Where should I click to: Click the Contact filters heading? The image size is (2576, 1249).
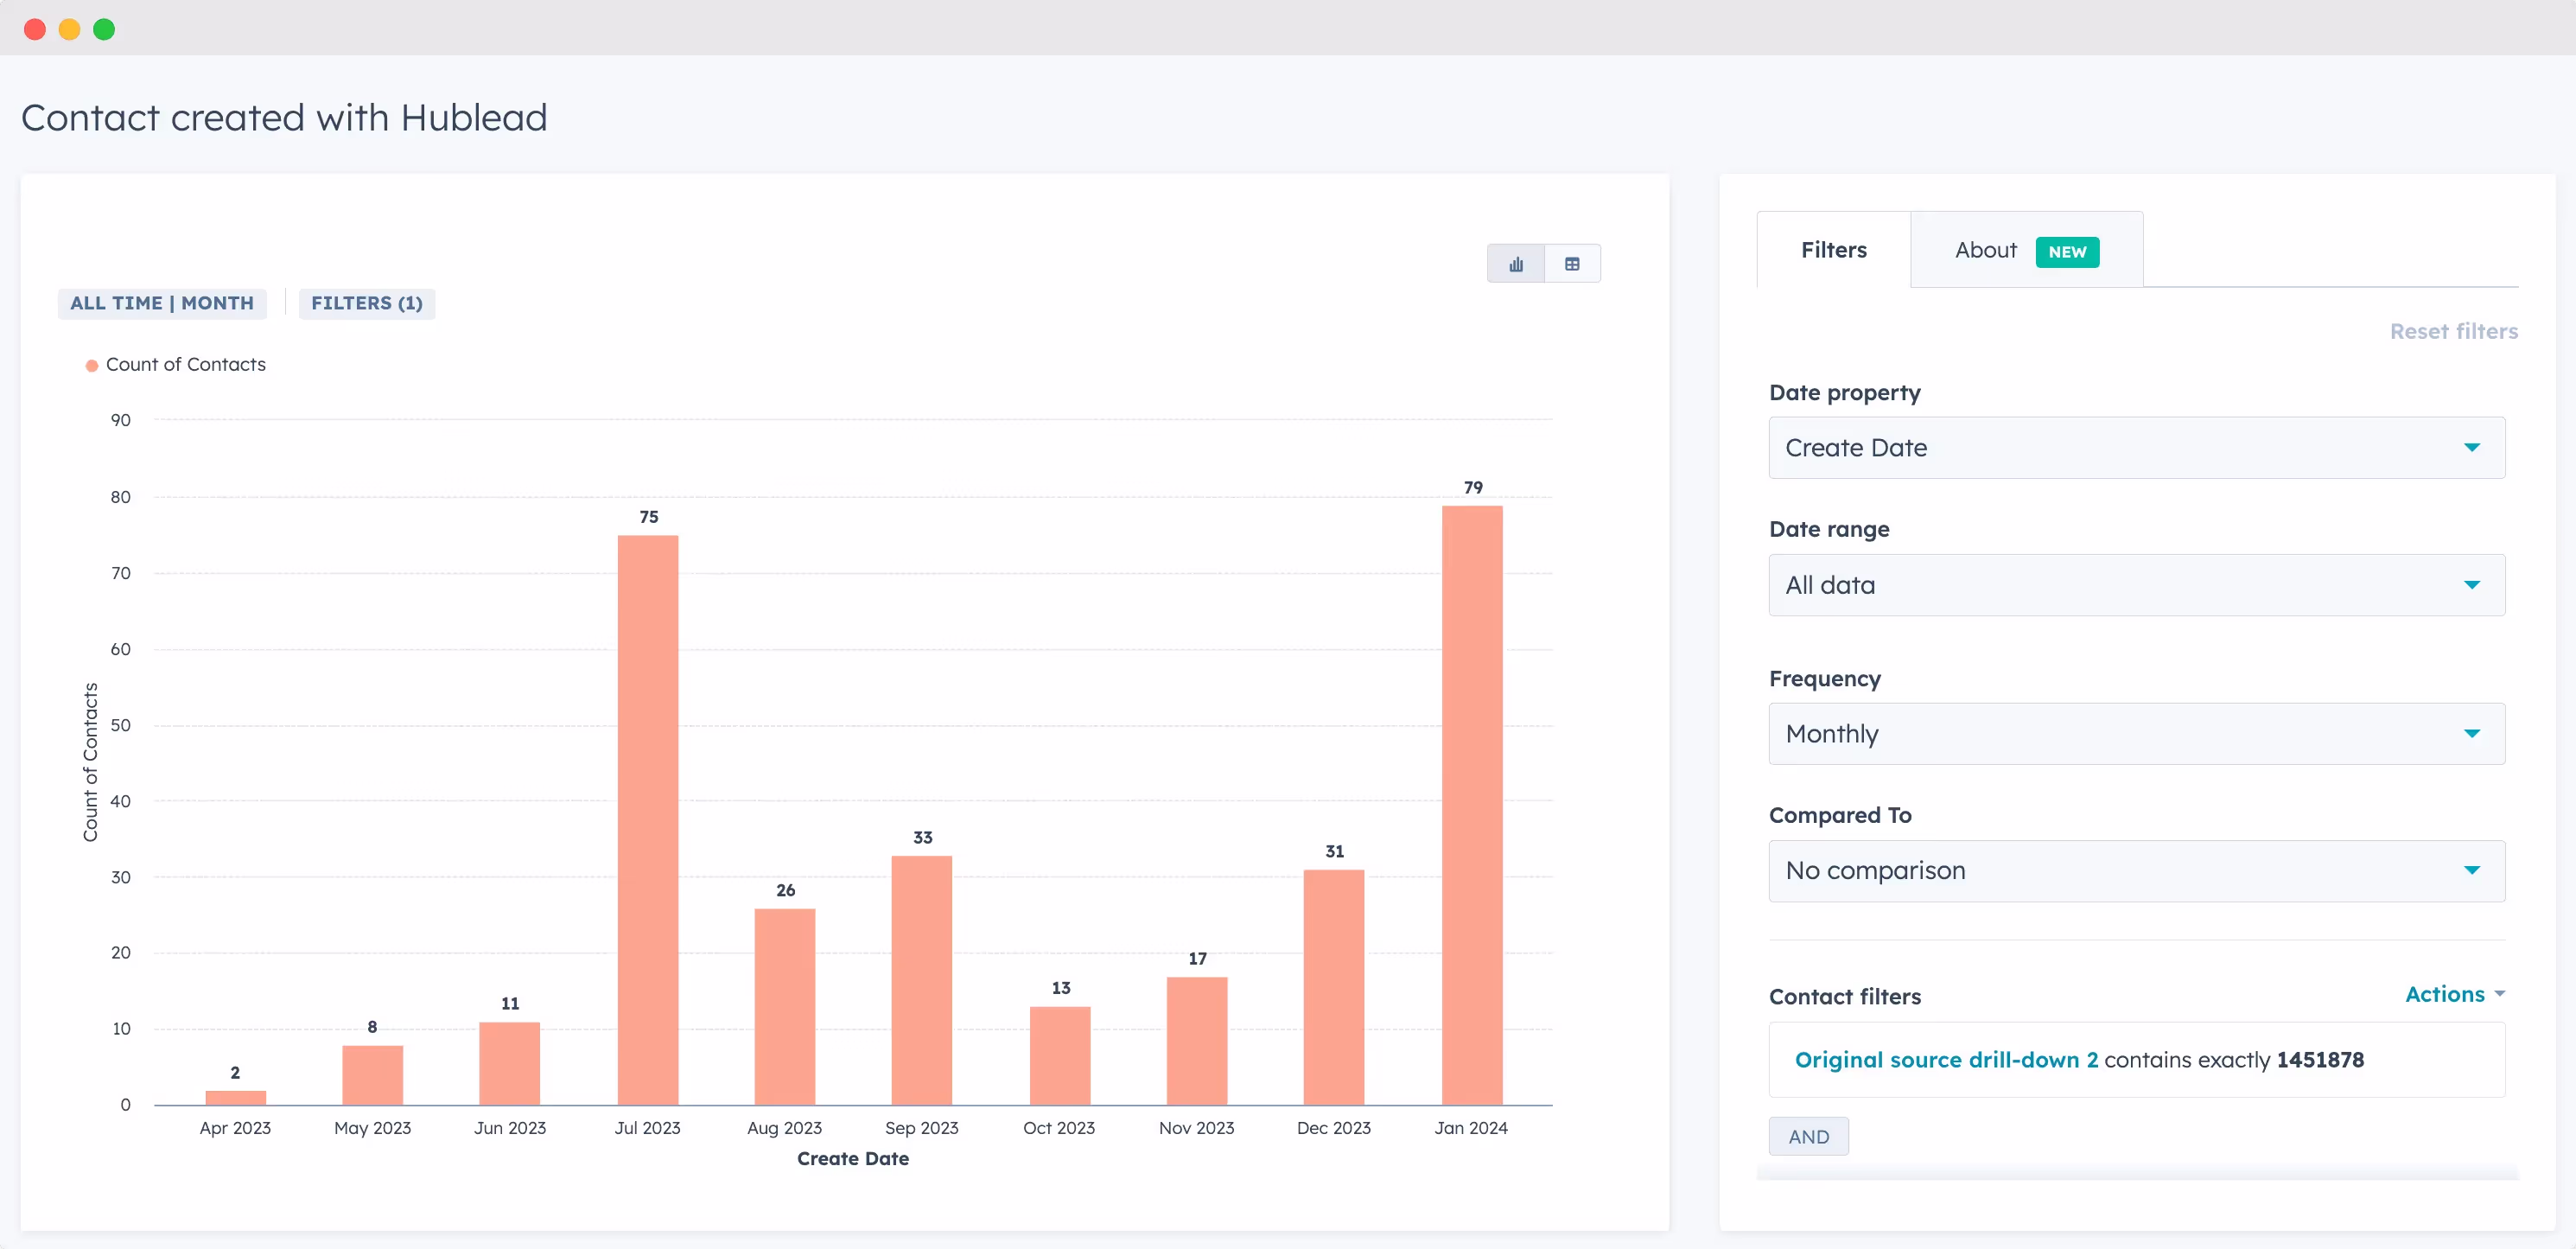pyautogui.click(x=1845, y=997)
